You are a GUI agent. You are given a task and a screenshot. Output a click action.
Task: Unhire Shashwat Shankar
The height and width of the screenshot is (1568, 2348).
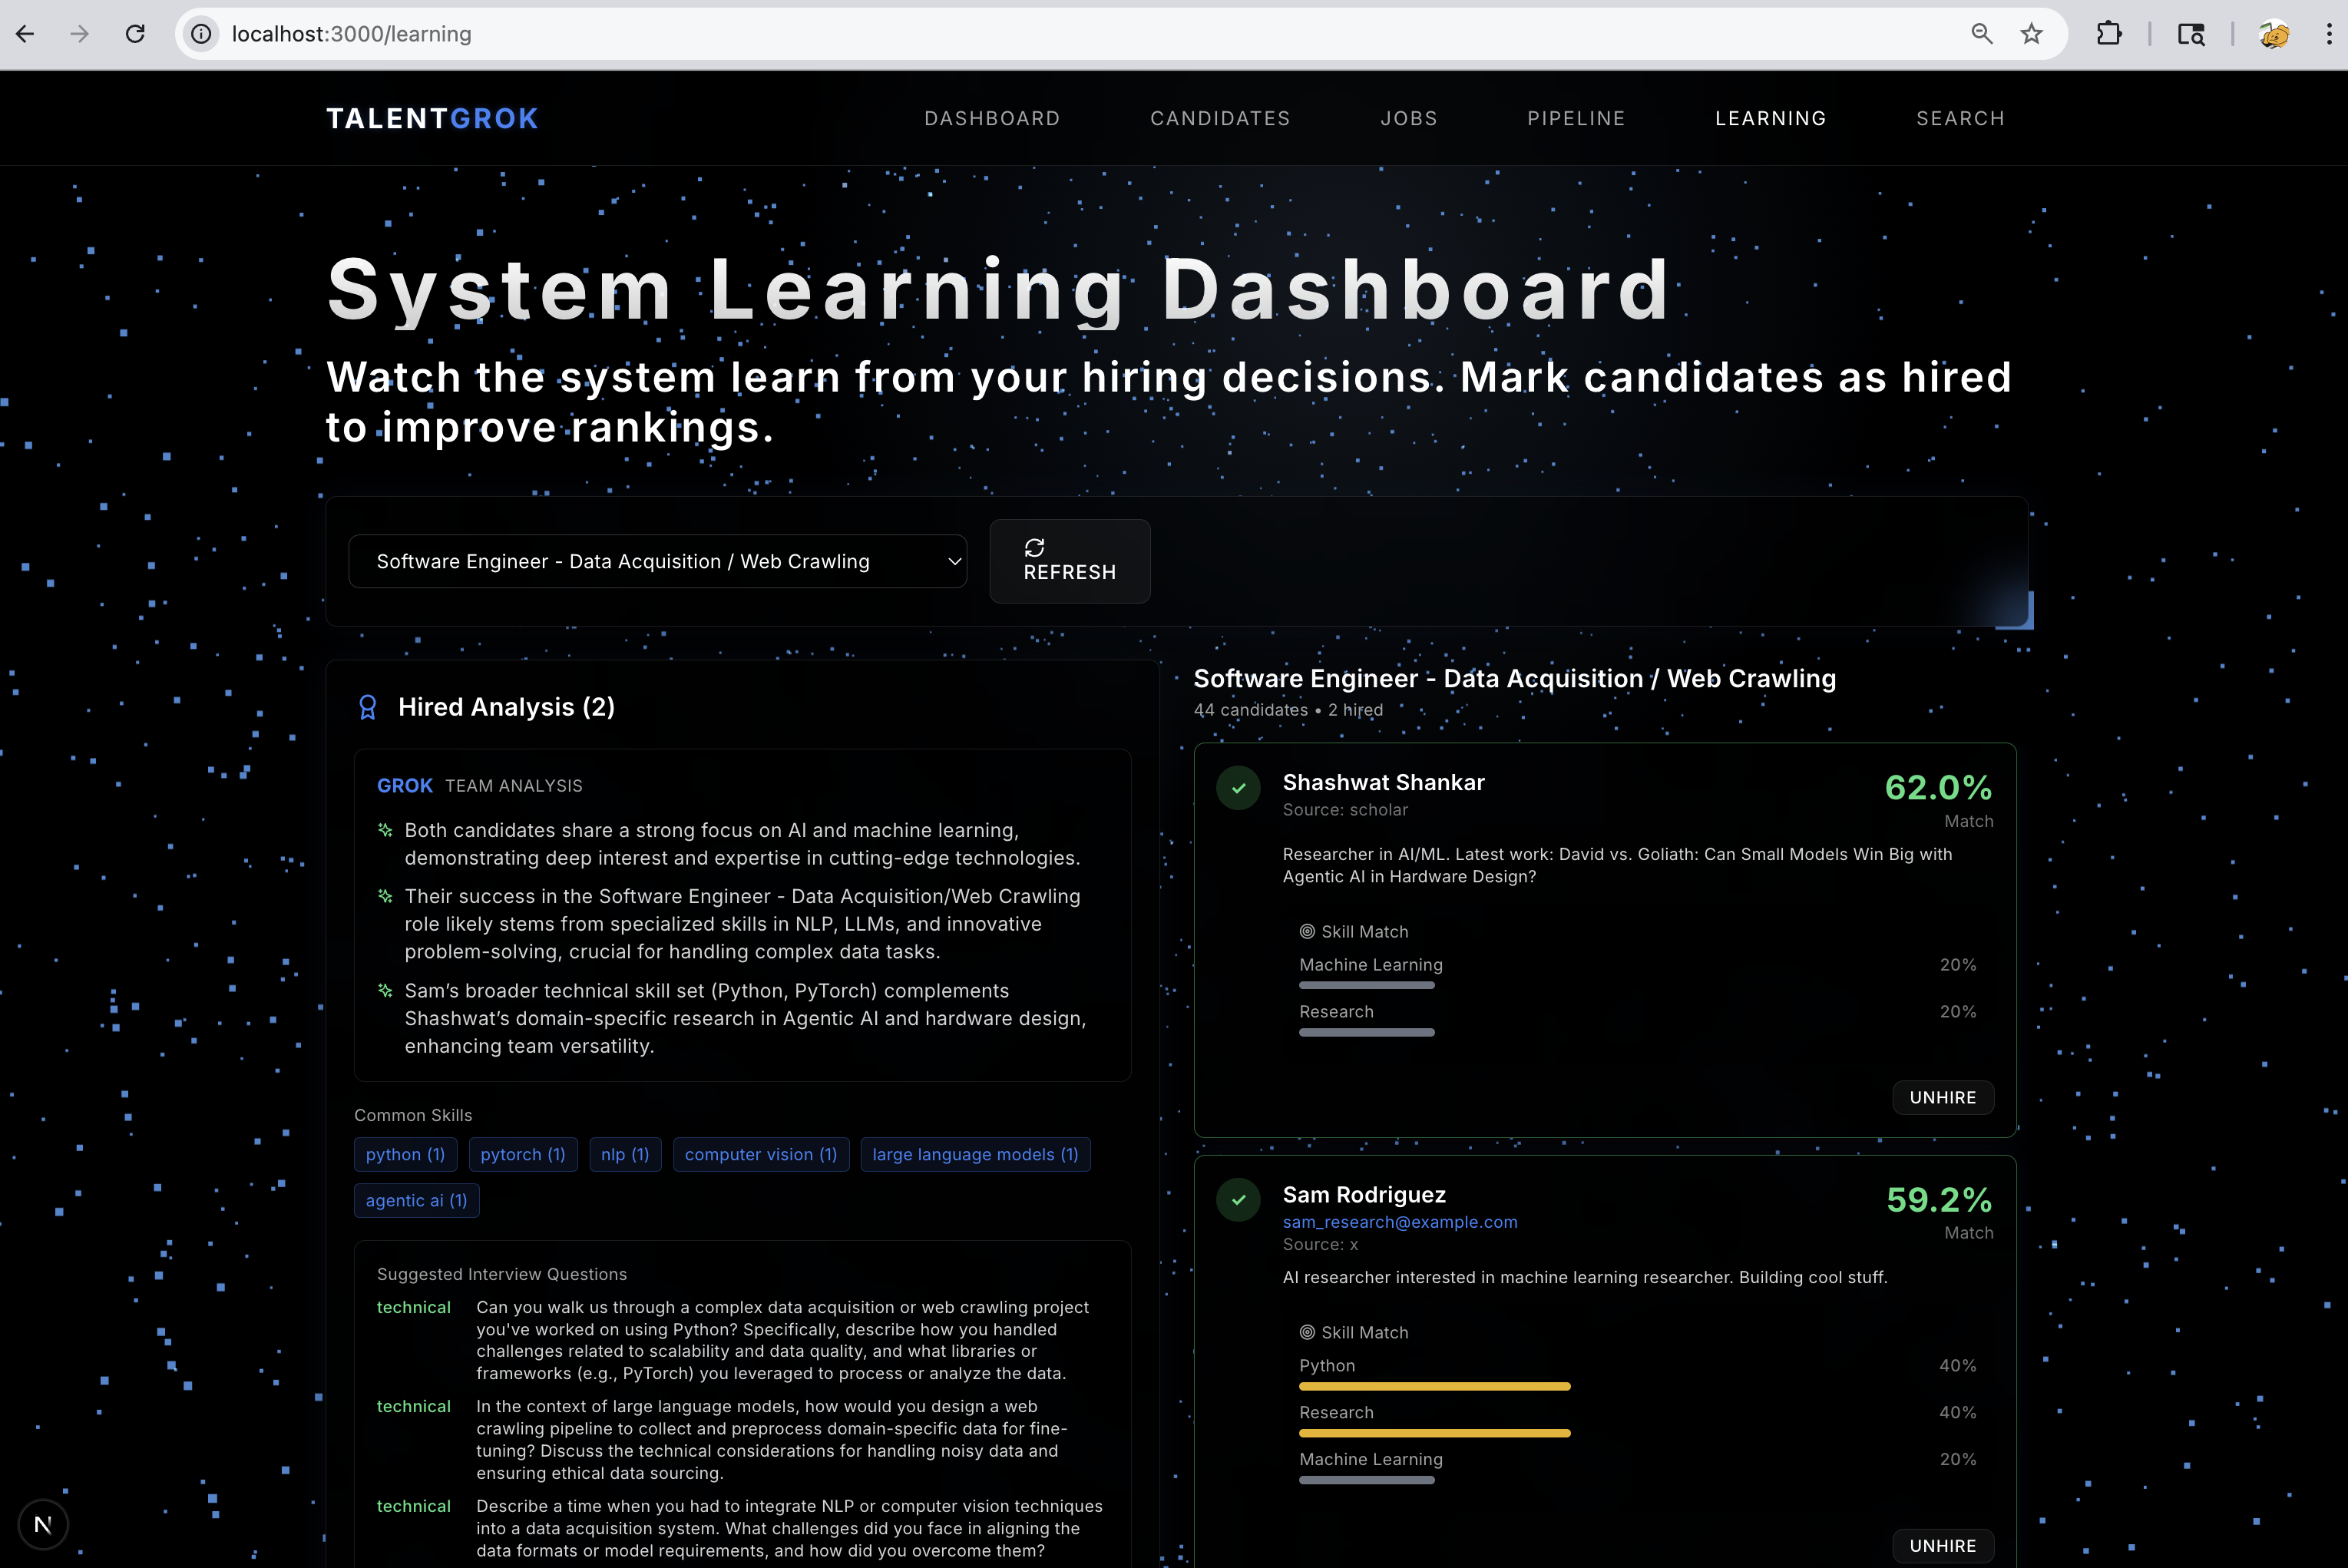pyautogui.click(x=1942, y=1097)
